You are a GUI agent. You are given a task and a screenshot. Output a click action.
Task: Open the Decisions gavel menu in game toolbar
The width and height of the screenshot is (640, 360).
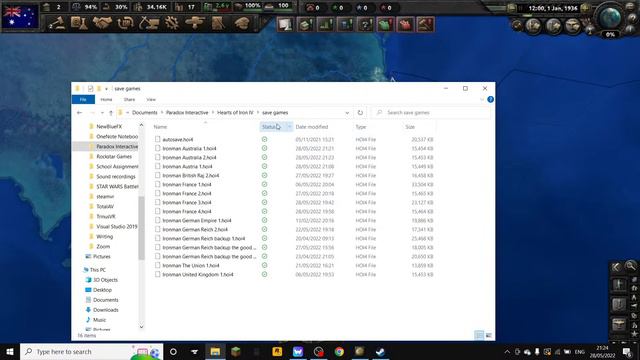[x=56, y=23]
